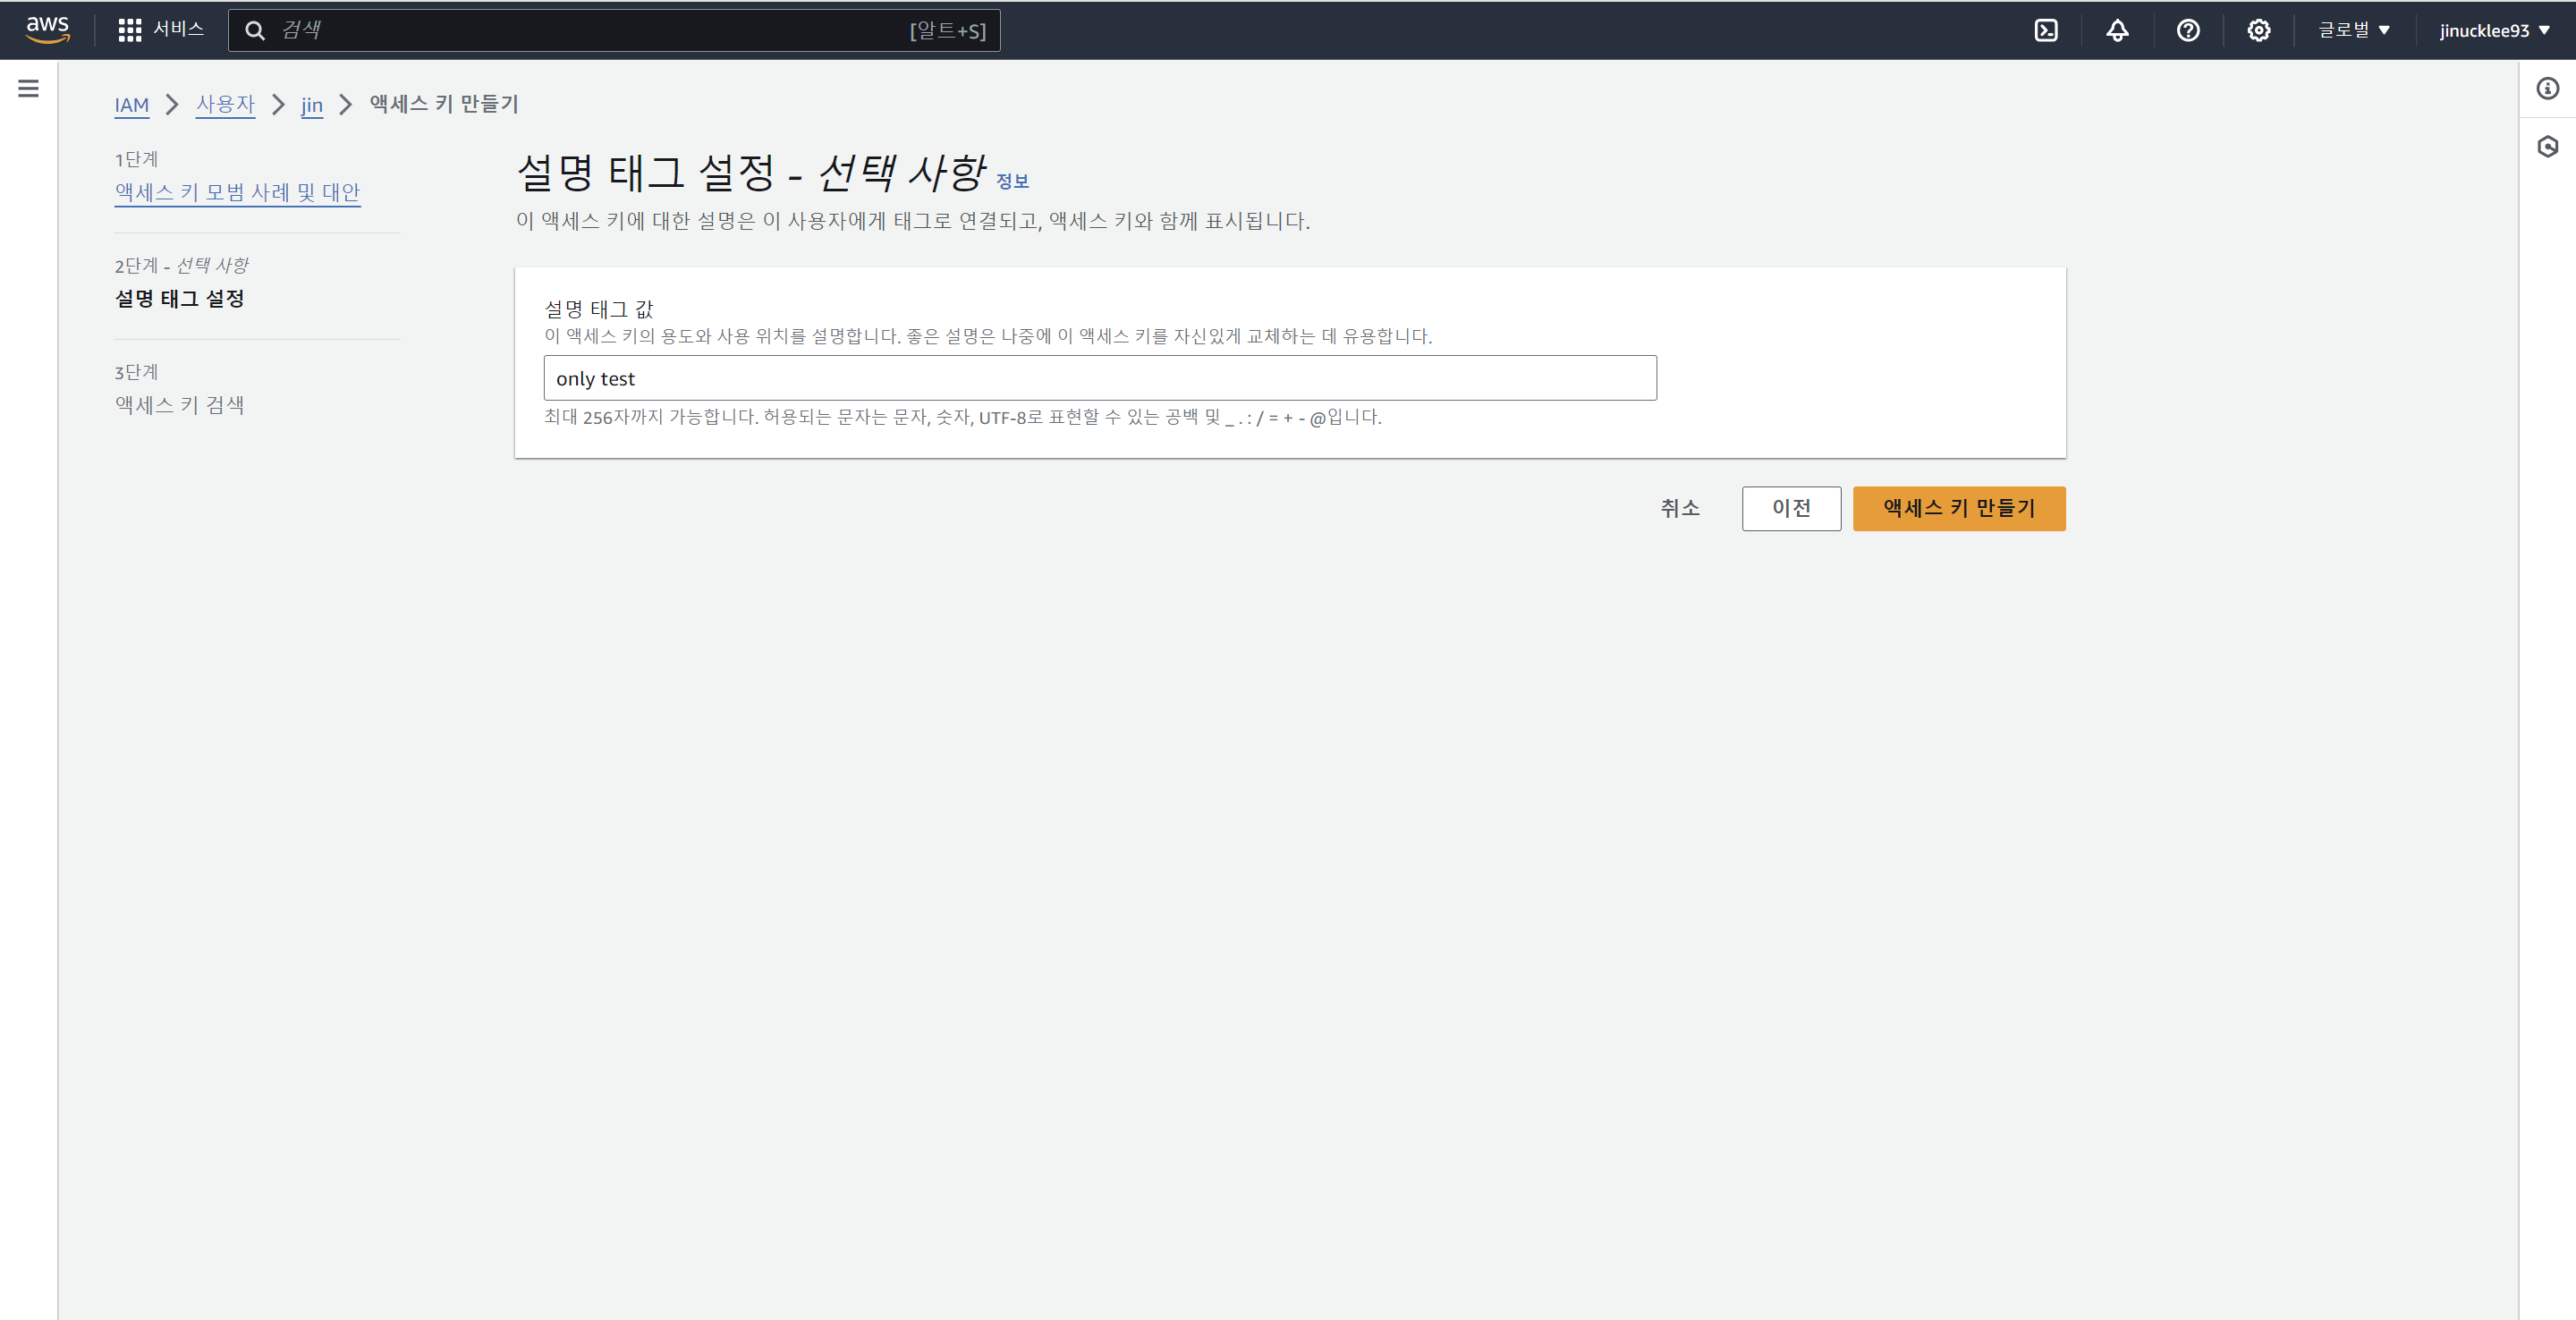Open the hexagon tool icon at right
Viewport: 2576px width, 1320px height.
pos(2548,147)
